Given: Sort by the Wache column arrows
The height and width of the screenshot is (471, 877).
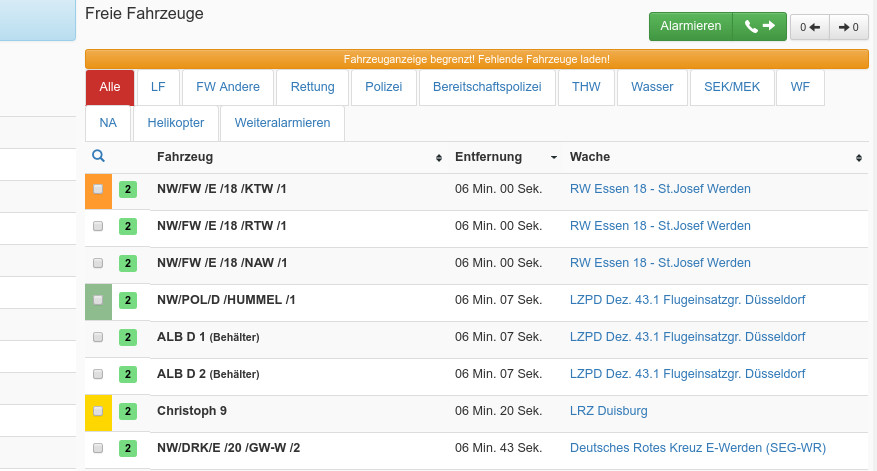Looking at the screenshot, I should click(x=859, y=158).
